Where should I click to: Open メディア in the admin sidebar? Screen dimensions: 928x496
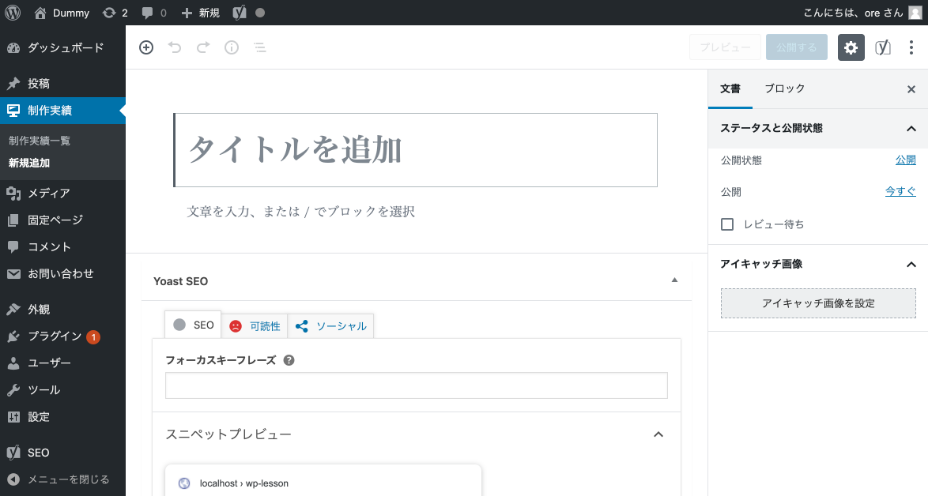pyautogui.click(x=48, y=193)
